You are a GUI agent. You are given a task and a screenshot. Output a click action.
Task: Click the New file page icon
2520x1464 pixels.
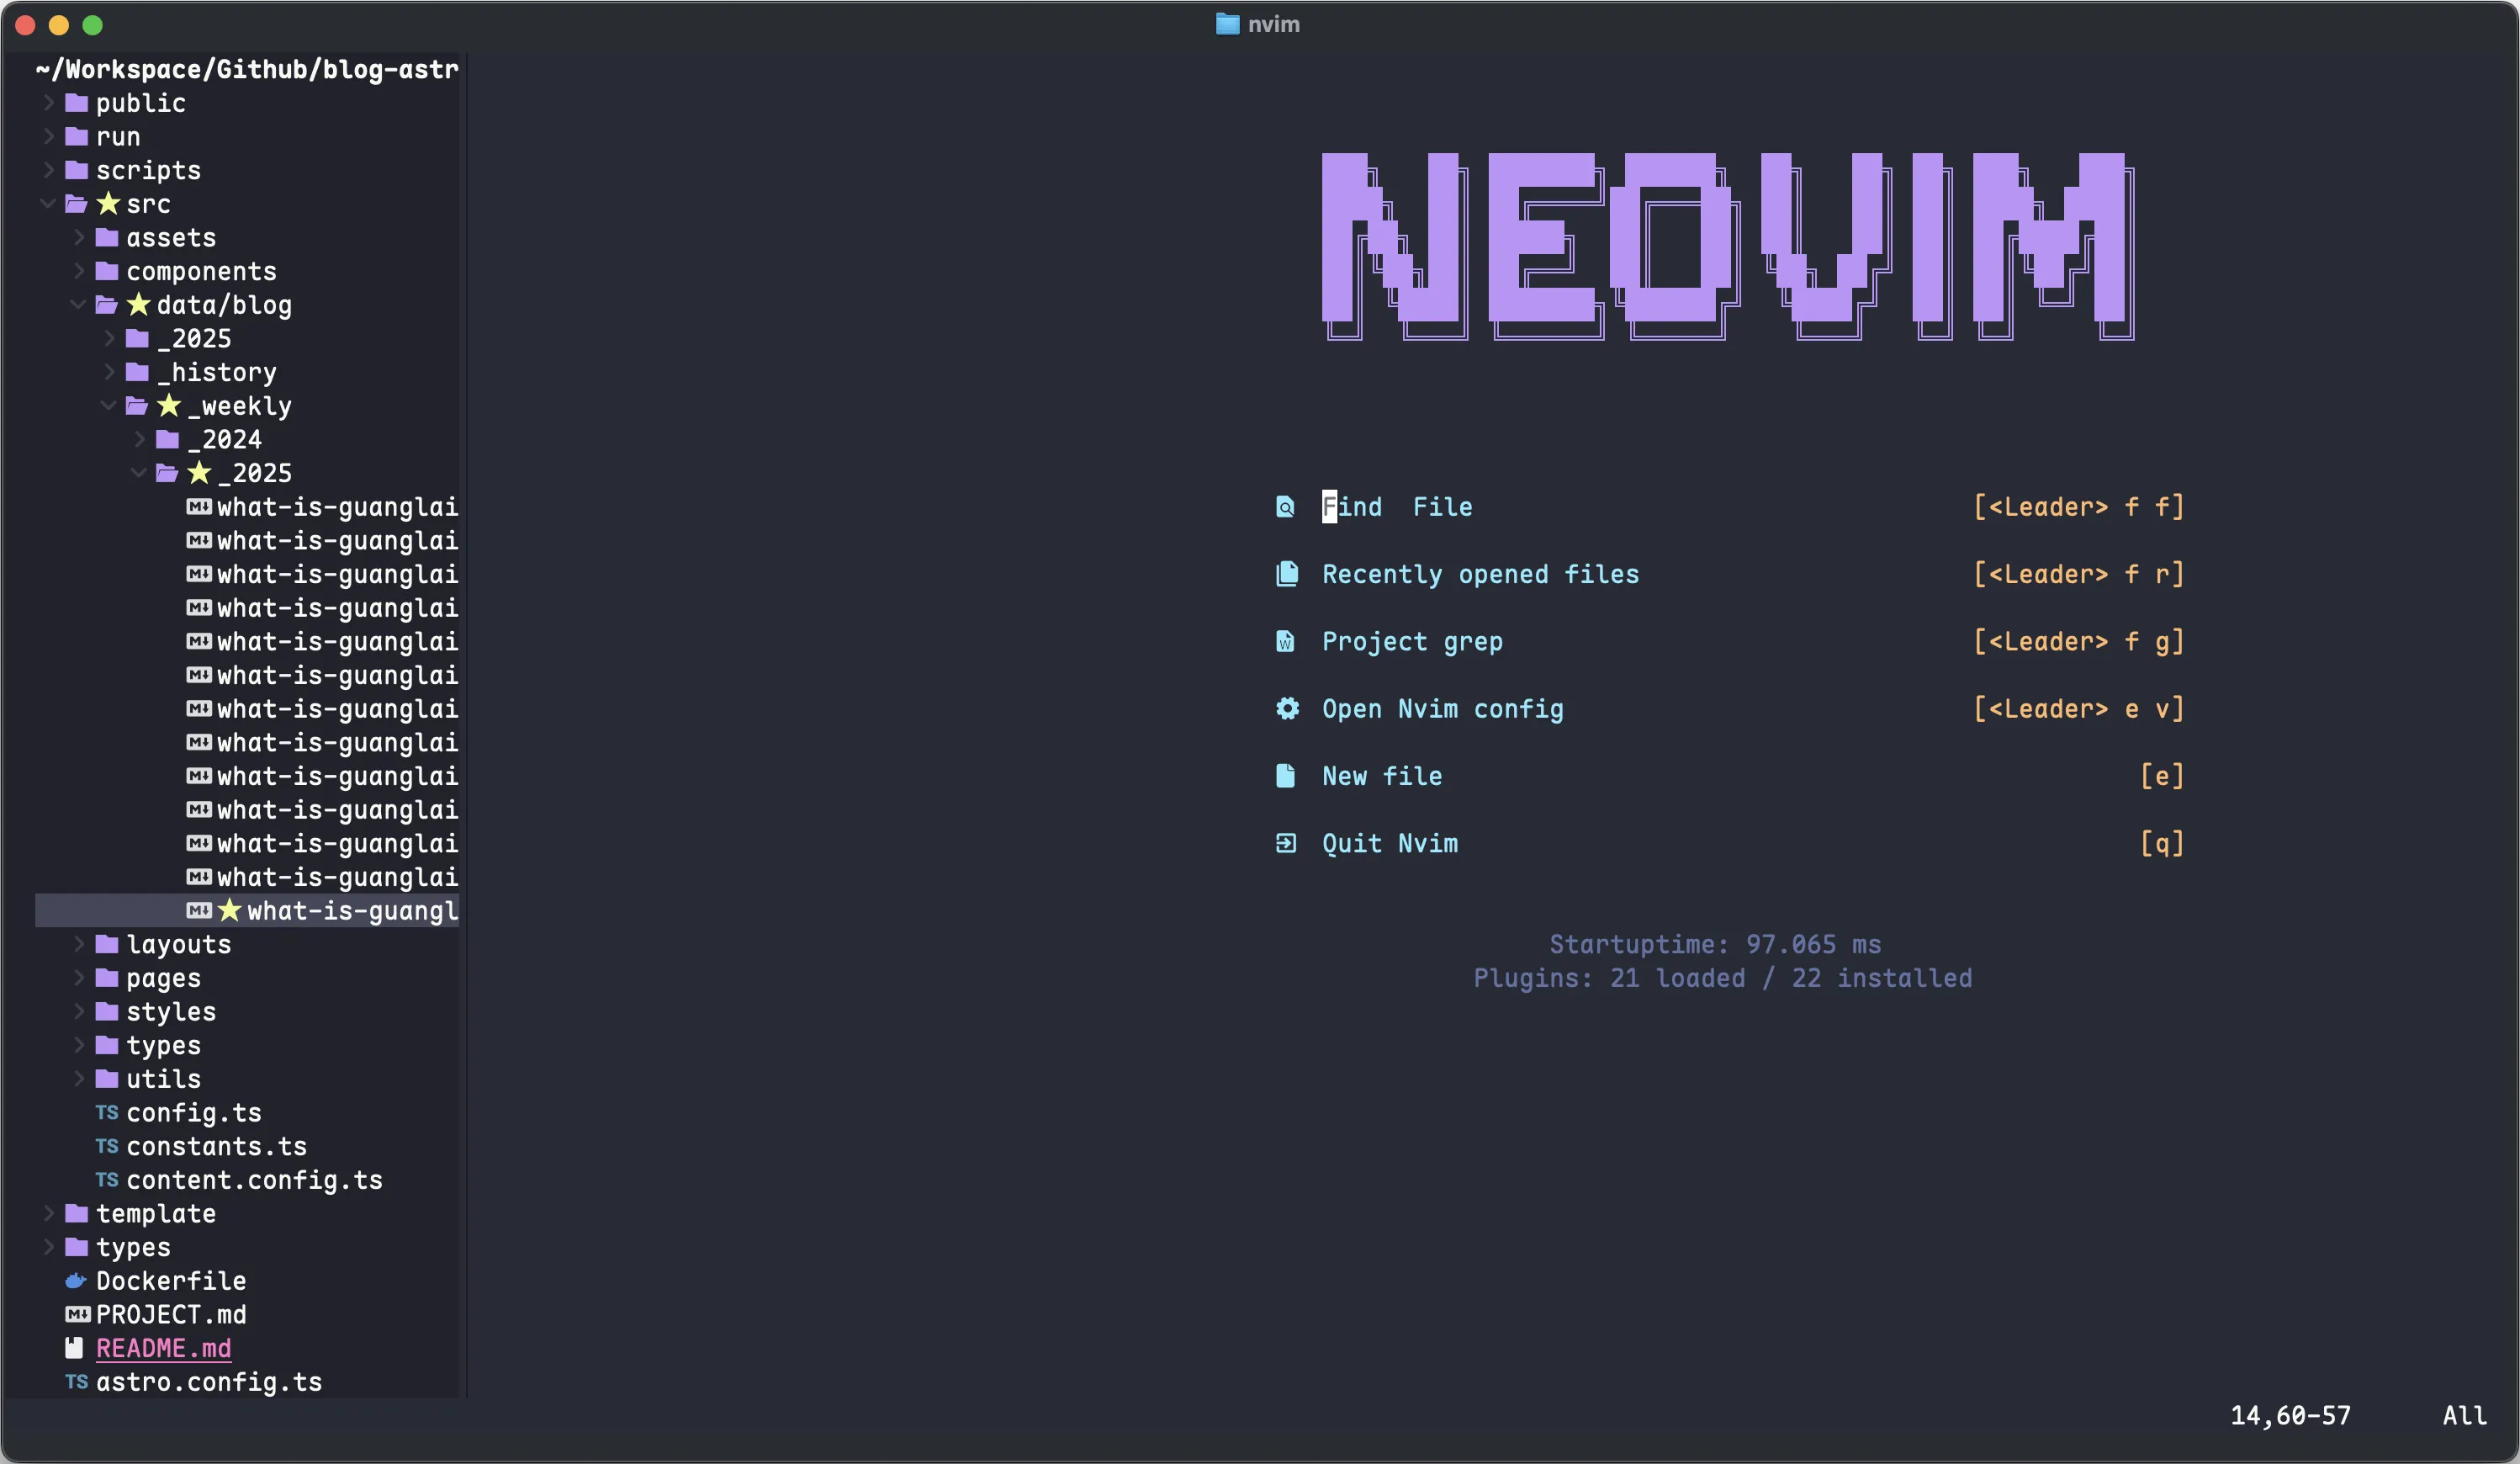[1286, 776]
